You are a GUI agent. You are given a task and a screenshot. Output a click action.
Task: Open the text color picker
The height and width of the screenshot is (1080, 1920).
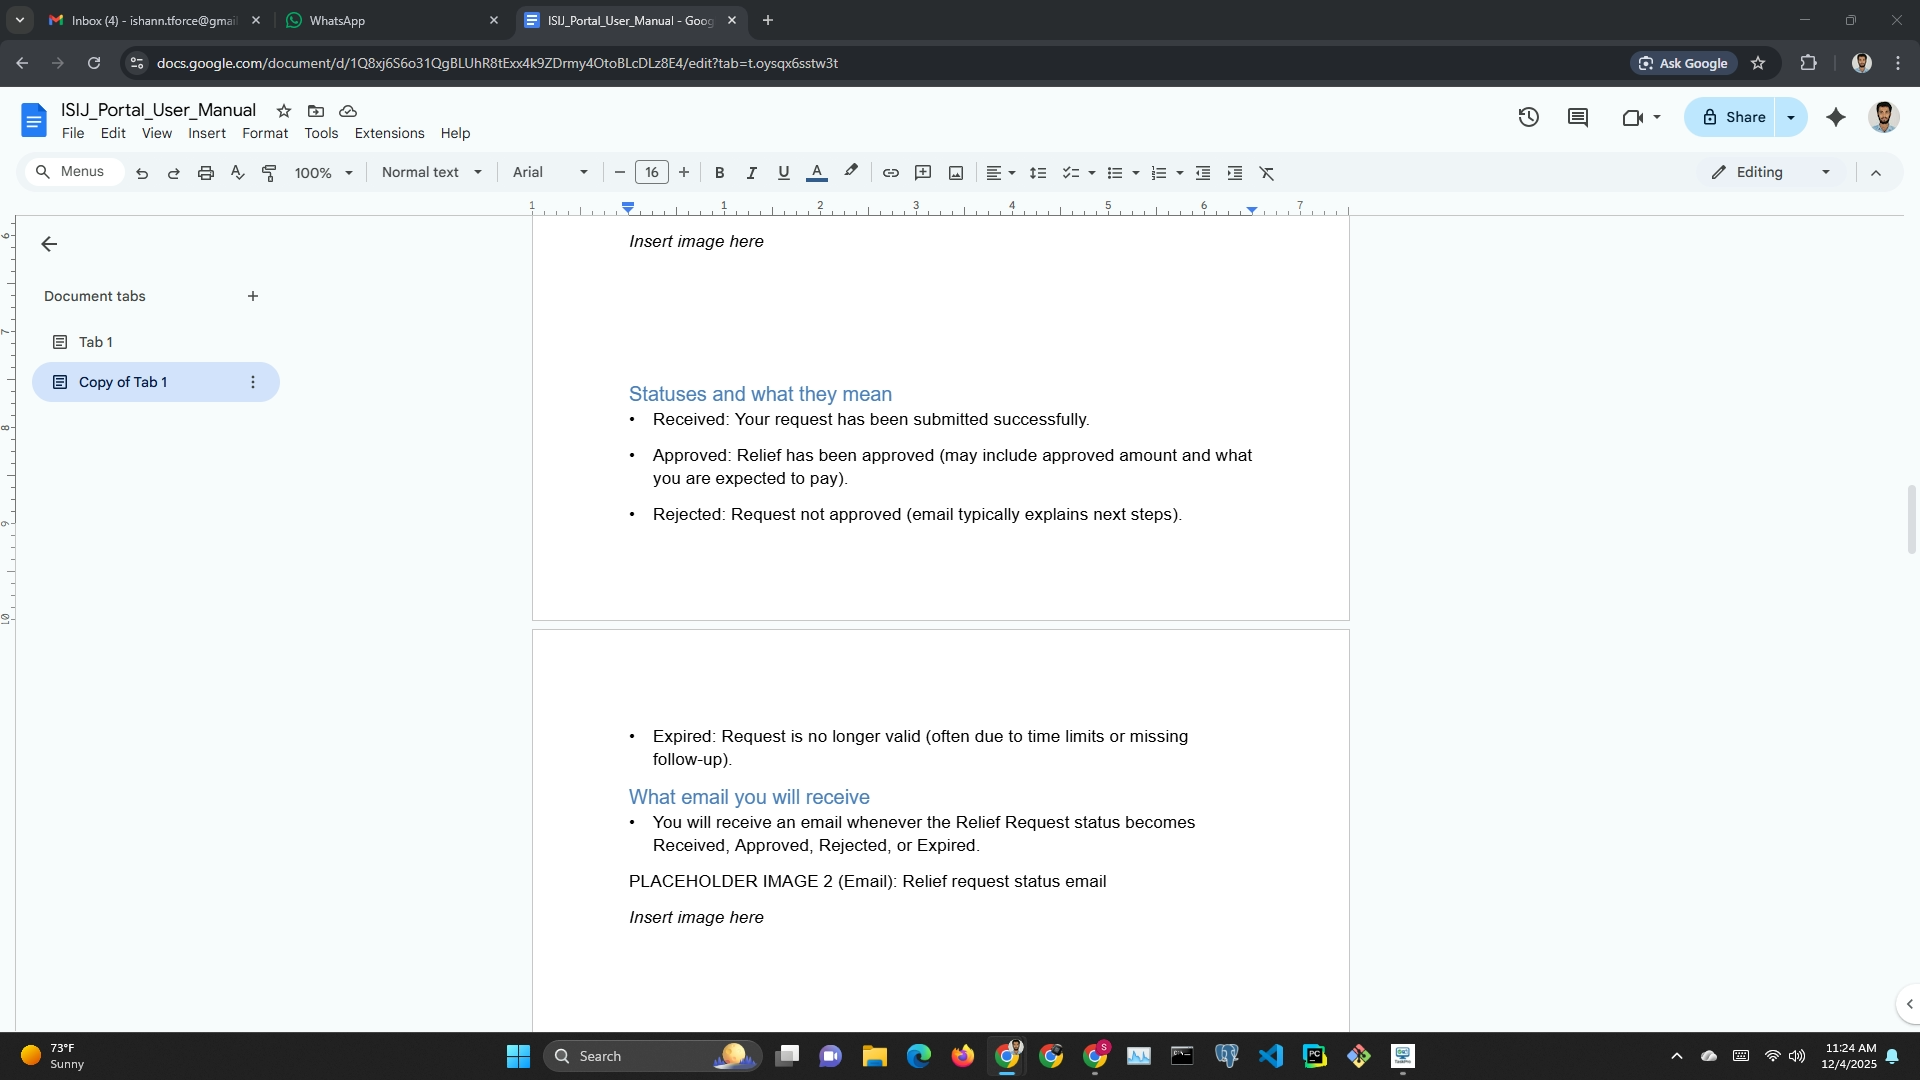pyautogui.click(x=816, y=173)
